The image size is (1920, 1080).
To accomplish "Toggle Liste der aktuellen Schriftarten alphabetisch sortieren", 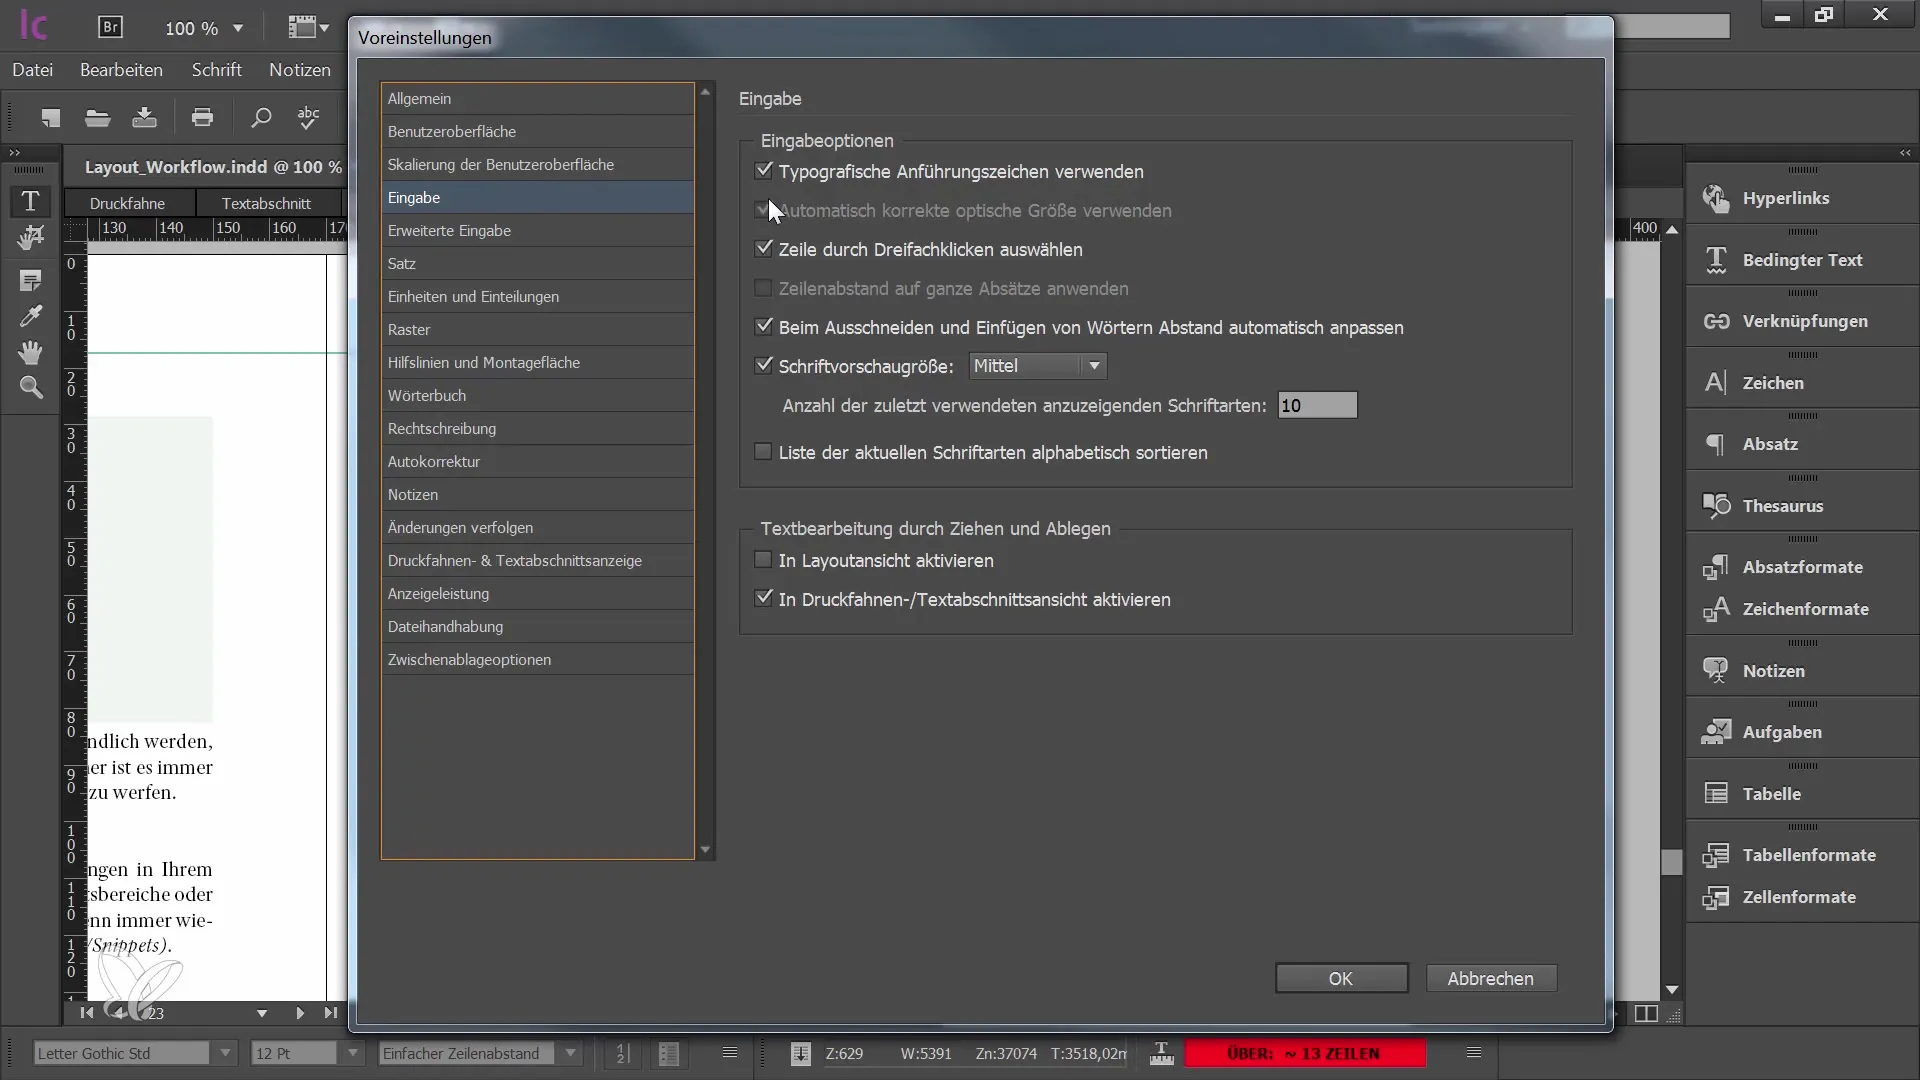I will 764,452.
